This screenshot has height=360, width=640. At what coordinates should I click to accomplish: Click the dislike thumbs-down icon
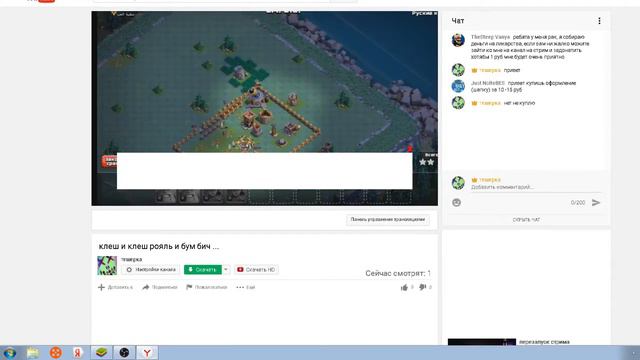point(423,287)
